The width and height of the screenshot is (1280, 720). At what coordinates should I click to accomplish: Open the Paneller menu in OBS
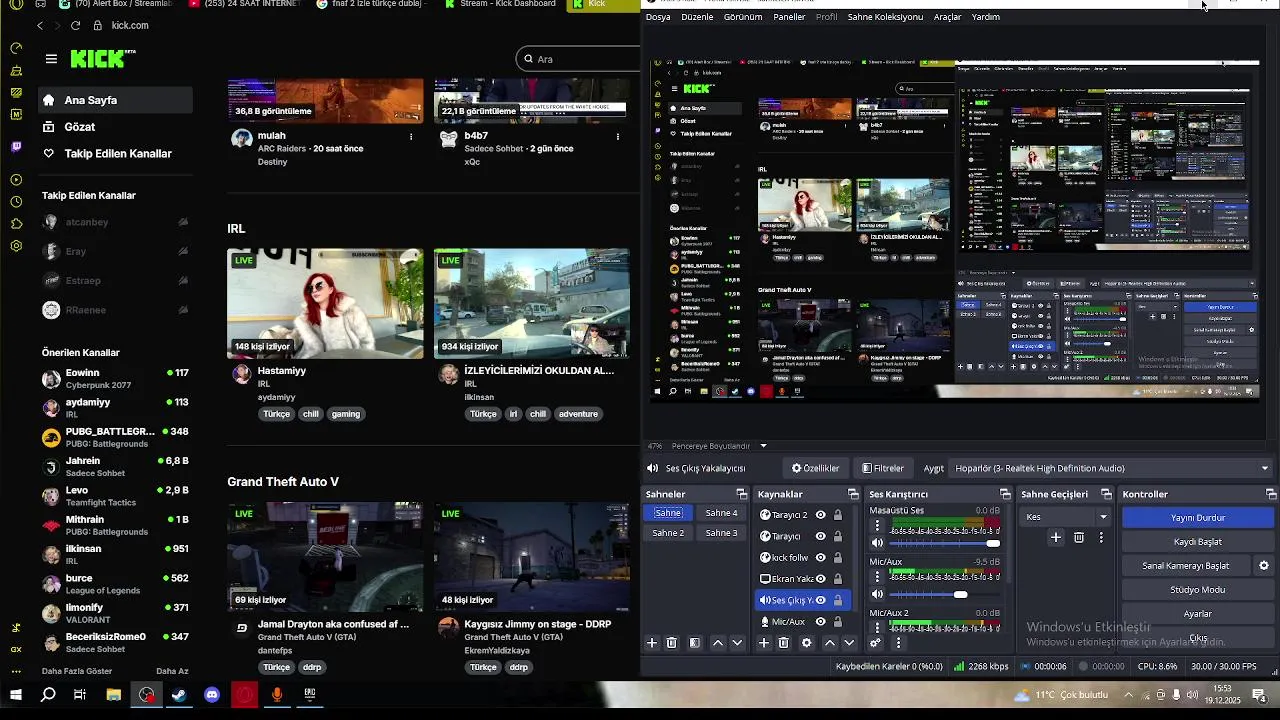pos(789,17)
